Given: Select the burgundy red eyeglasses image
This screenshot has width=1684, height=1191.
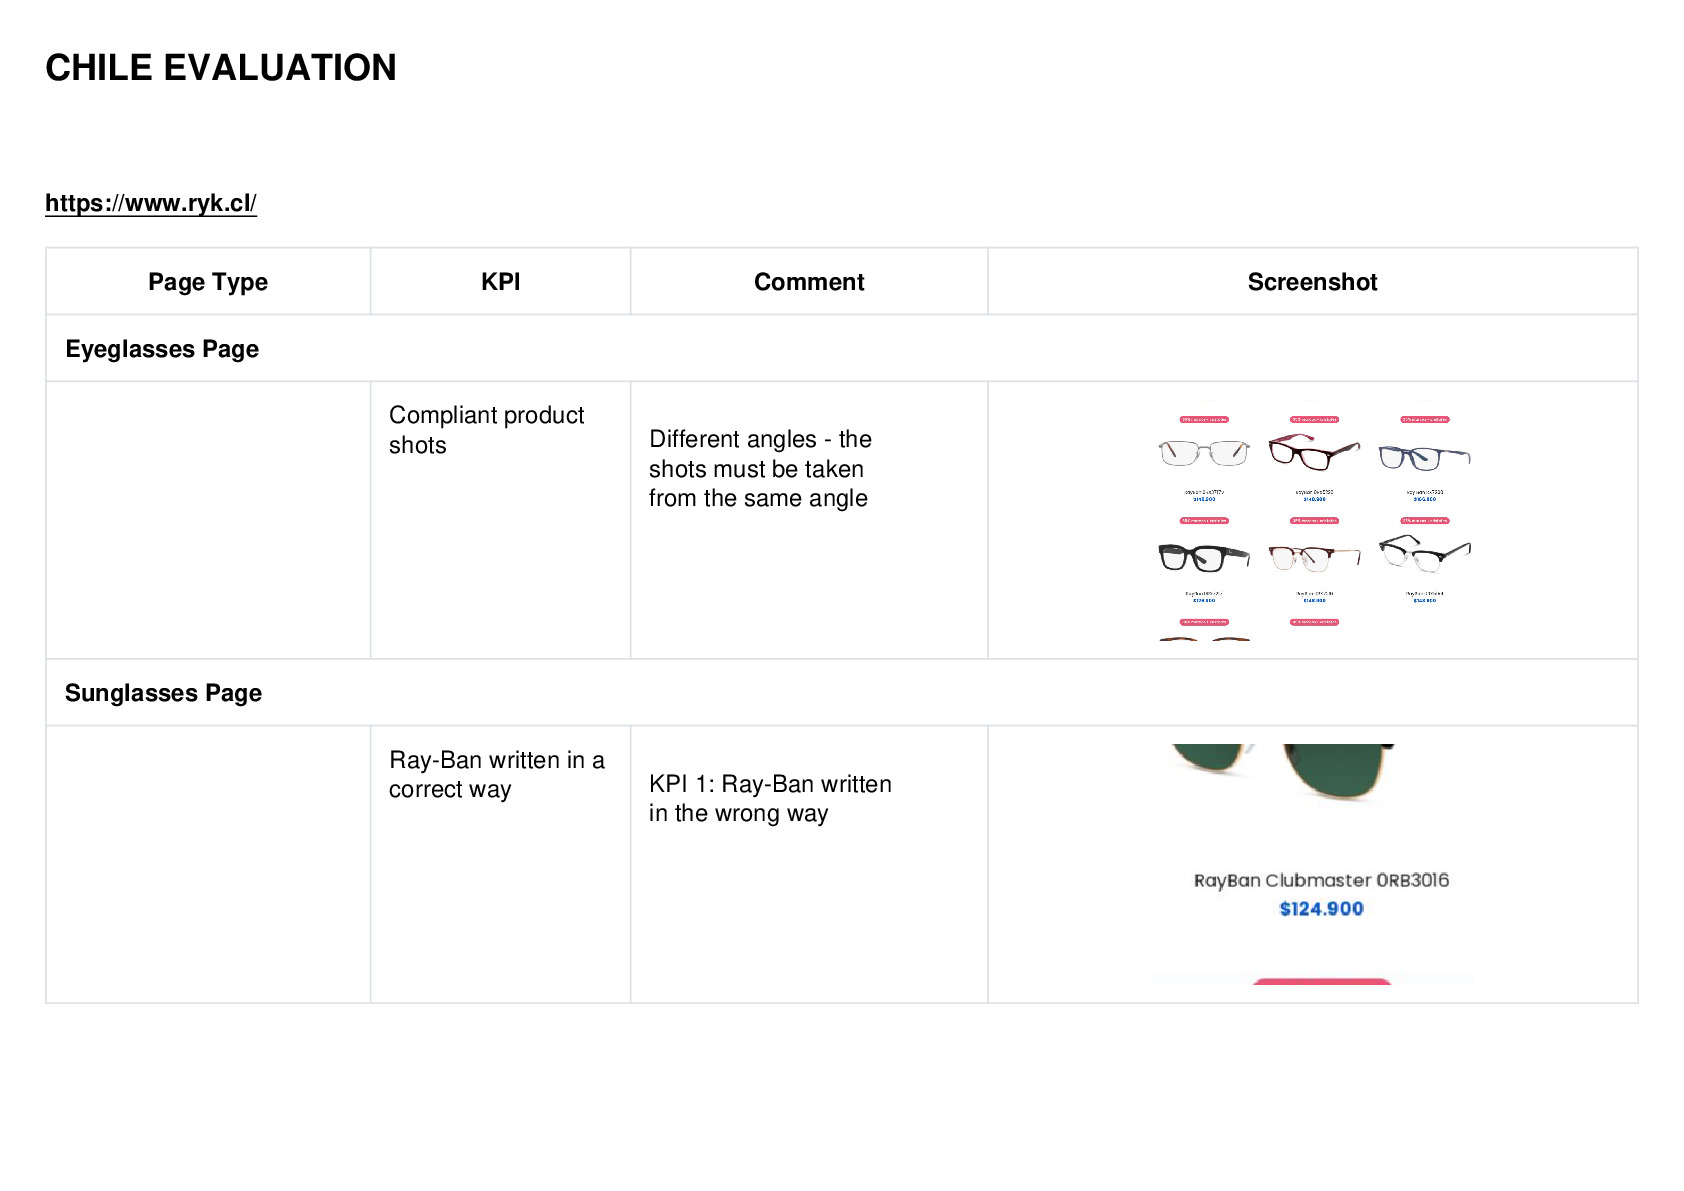Looking at the screenshot, I should (1314, 451).
